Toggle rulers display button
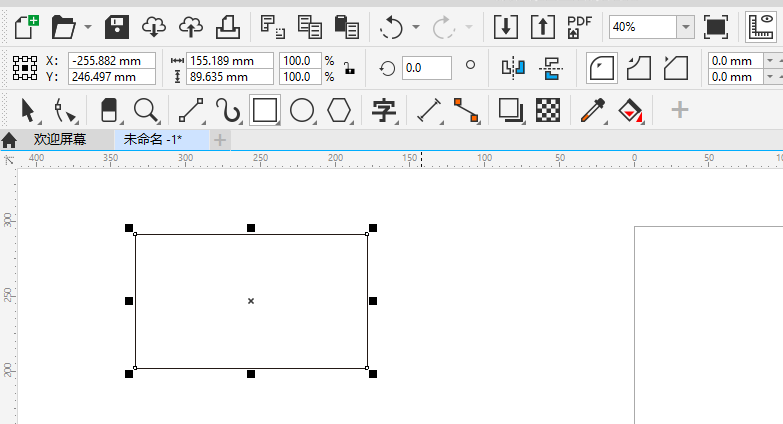This screenshot has width=783, height=424. click(x=765, y=27)
